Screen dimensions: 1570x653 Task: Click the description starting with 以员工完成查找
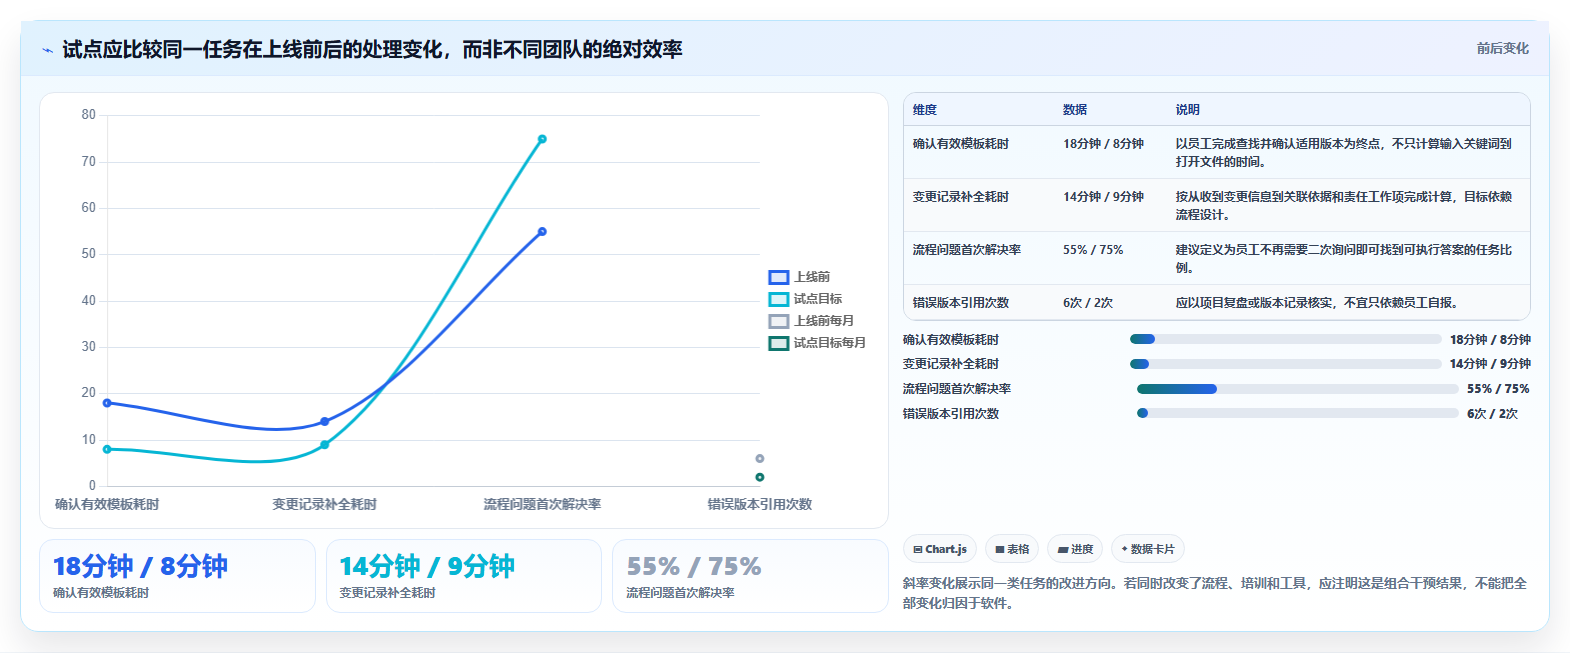(1344, 153)
